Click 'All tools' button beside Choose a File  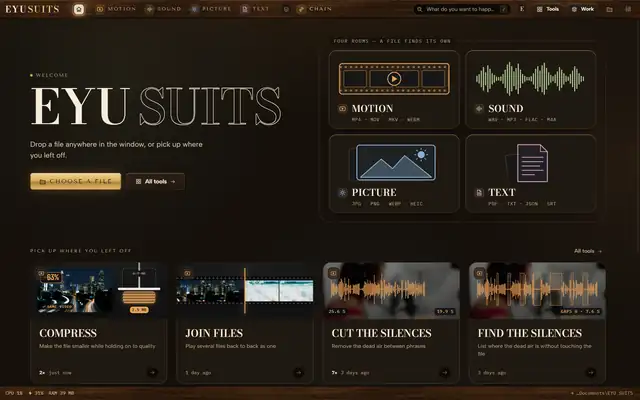click(155, 181)
